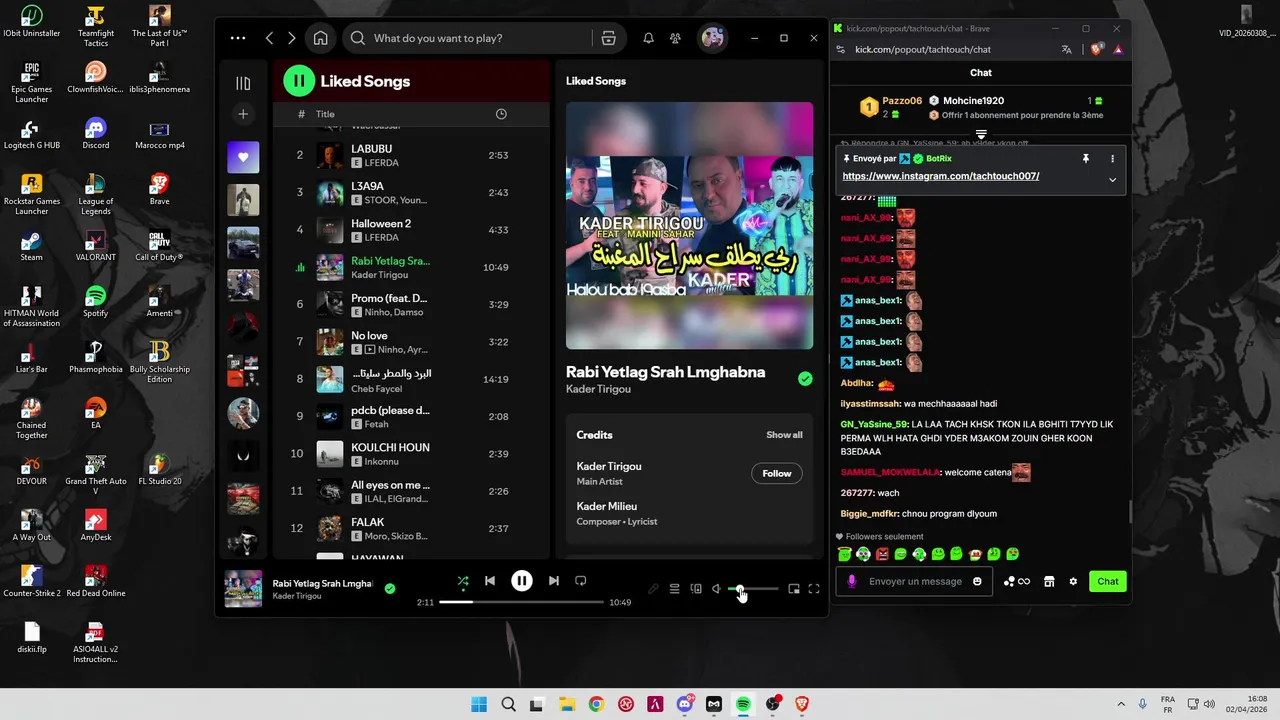The width and height of the screenshot is (1280, 720).
Task: Click the plus create playlist icon
Action: tap(243, 114)
